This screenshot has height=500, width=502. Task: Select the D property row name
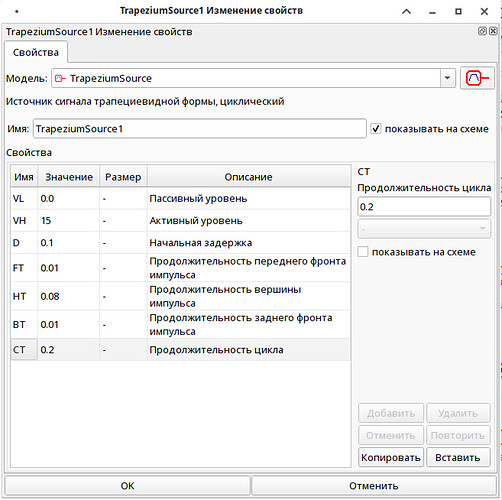tap(24, 243)
